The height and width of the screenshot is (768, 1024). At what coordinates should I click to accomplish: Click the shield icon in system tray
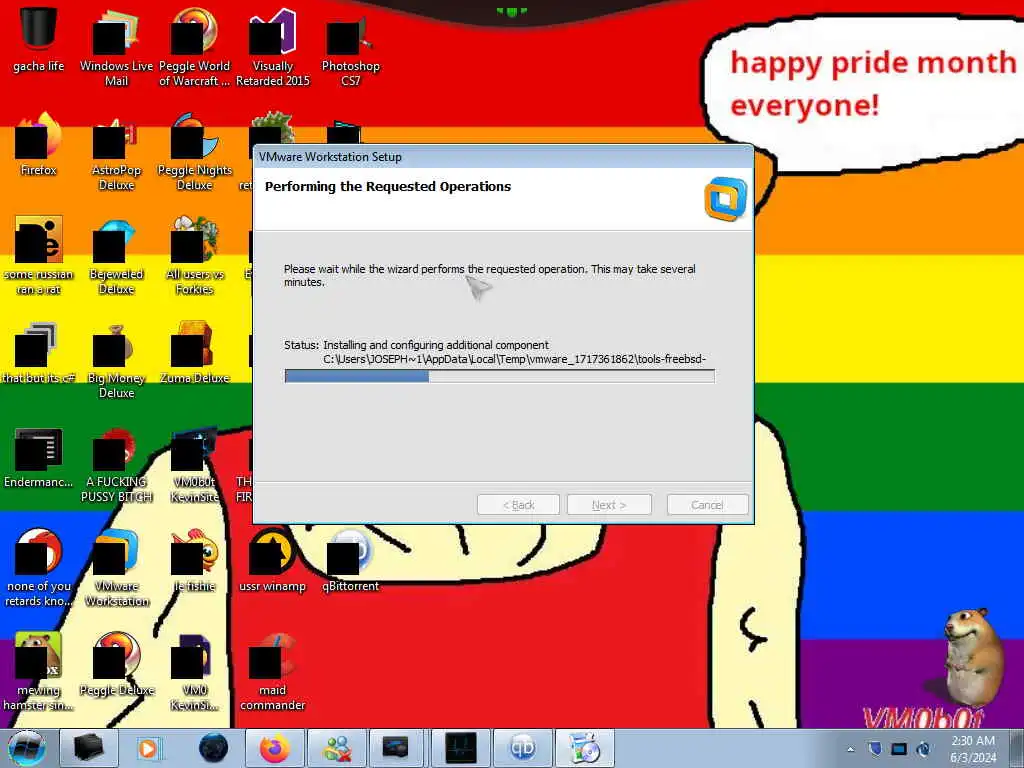click(x=875, y=749)
